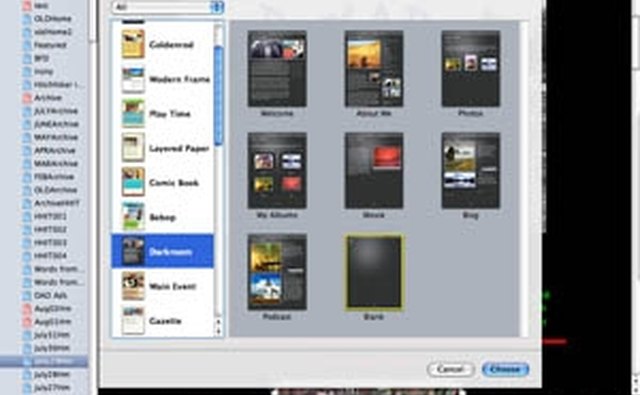
Task: Select the Photos page template
Action: (471, 69)
